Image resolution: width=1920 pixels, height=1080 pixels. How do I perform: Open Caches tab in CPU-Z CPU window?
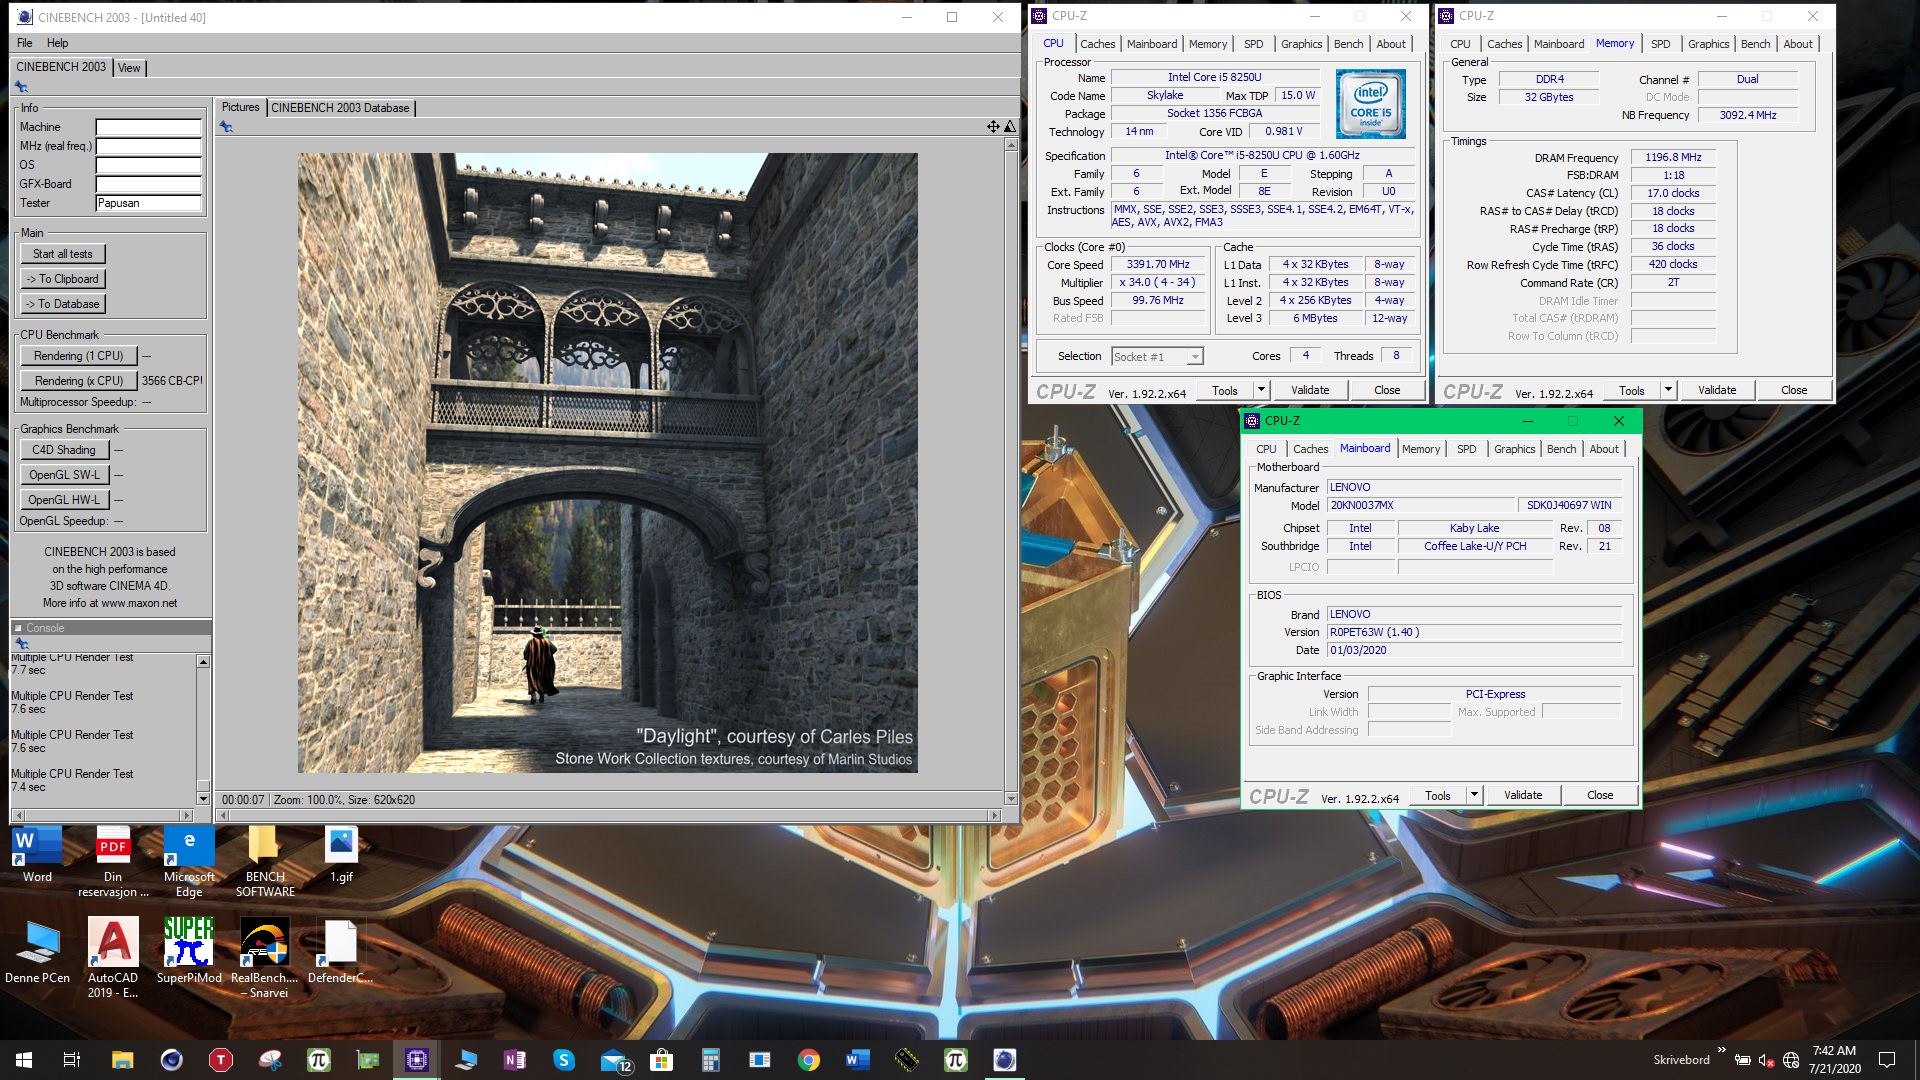click(x=1097, y=44)
